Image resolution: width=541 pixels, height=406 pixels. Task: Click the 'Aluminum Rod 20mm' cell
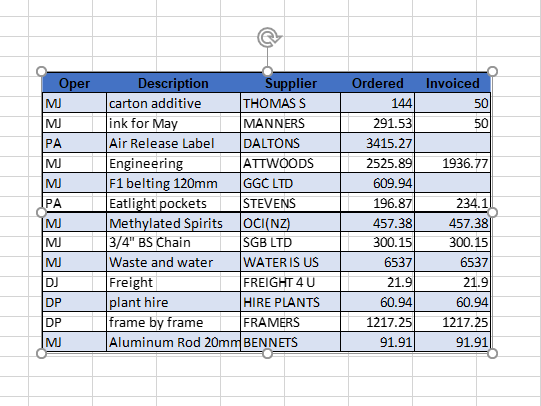coord(174,342)
